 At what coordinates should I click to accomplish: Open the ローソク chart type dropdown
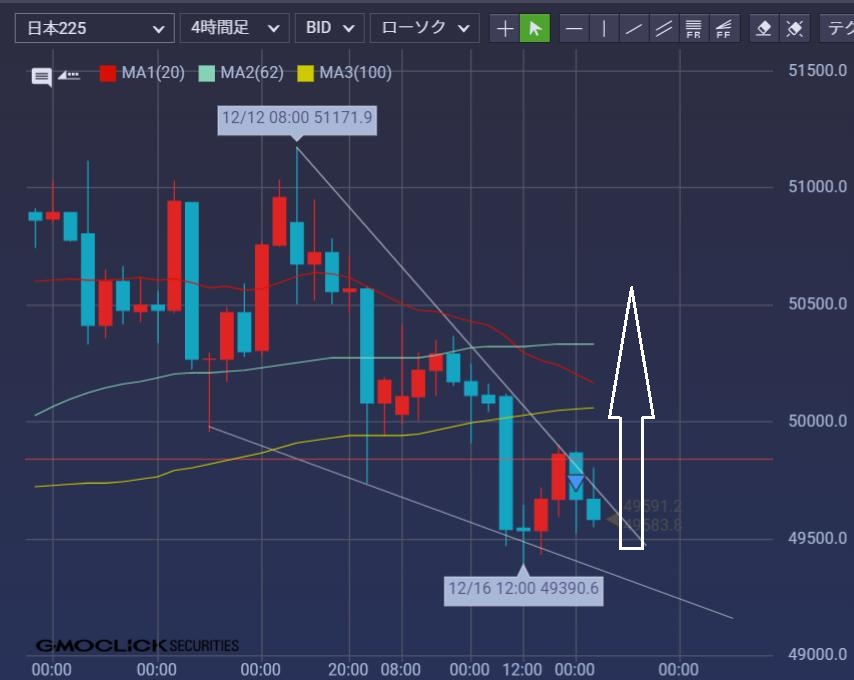[x=424, y=28]
